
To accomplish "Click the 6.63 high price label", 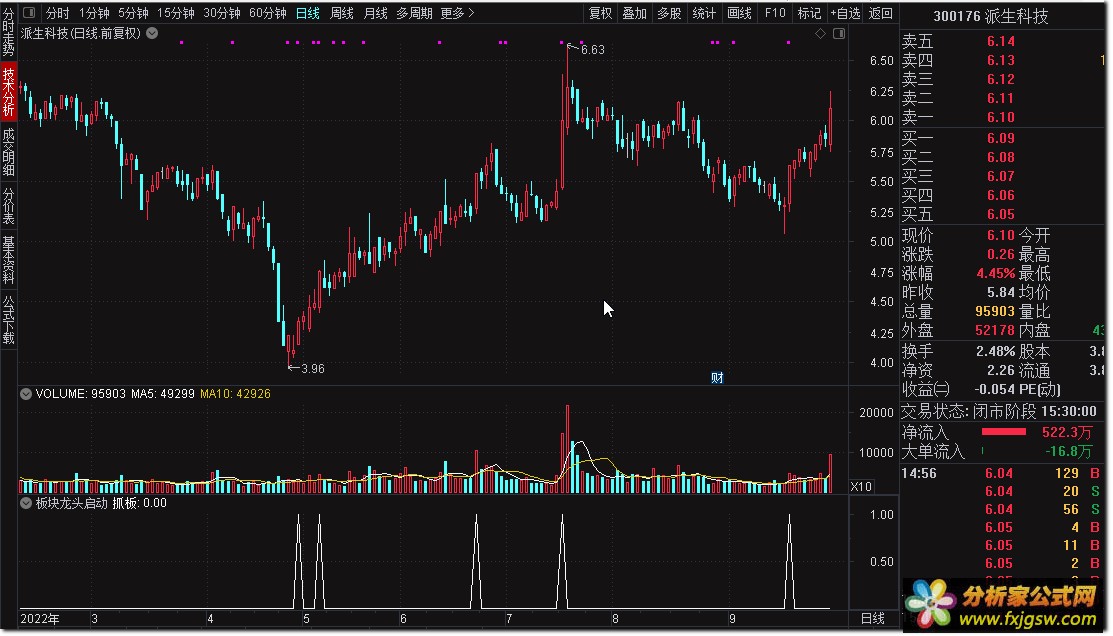I will 593,50.
